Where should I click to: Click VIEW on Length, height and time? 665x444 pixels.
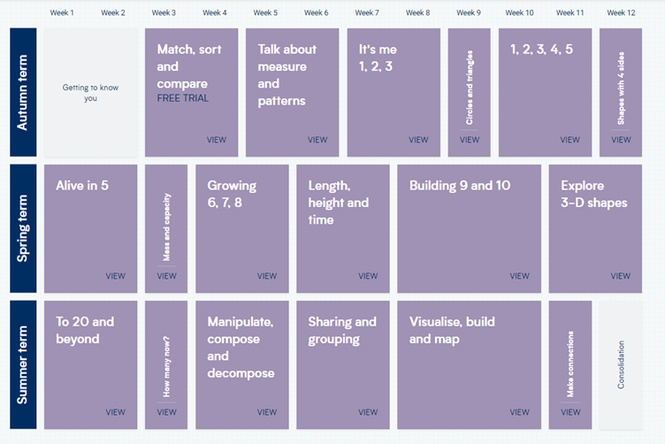click(368, 276)
